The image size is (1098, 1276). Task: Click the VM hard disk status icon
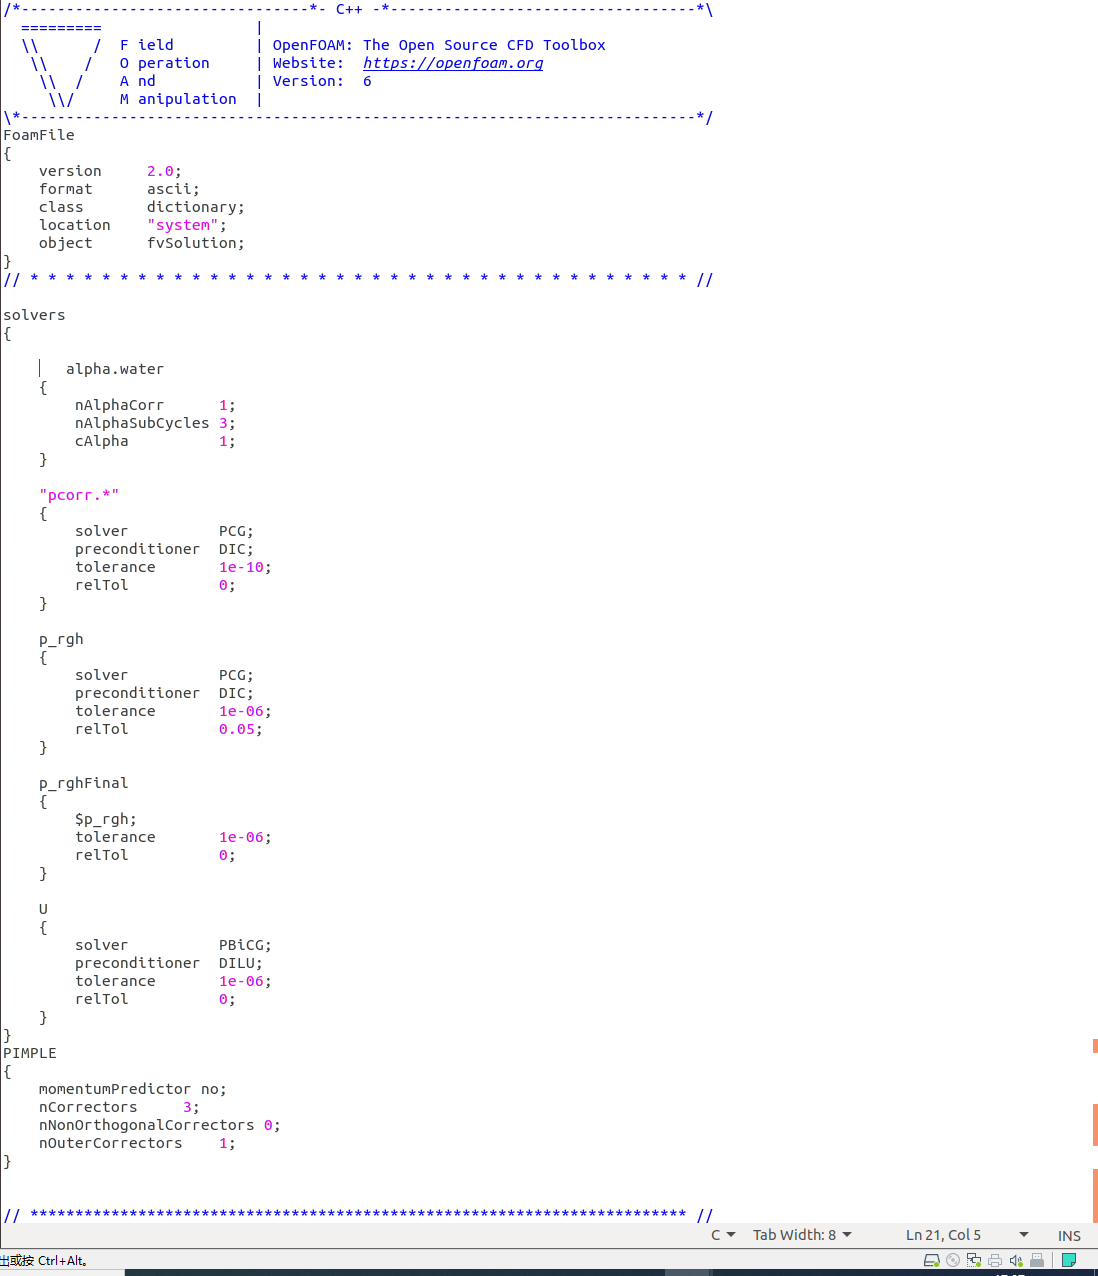coord(931,1260)
